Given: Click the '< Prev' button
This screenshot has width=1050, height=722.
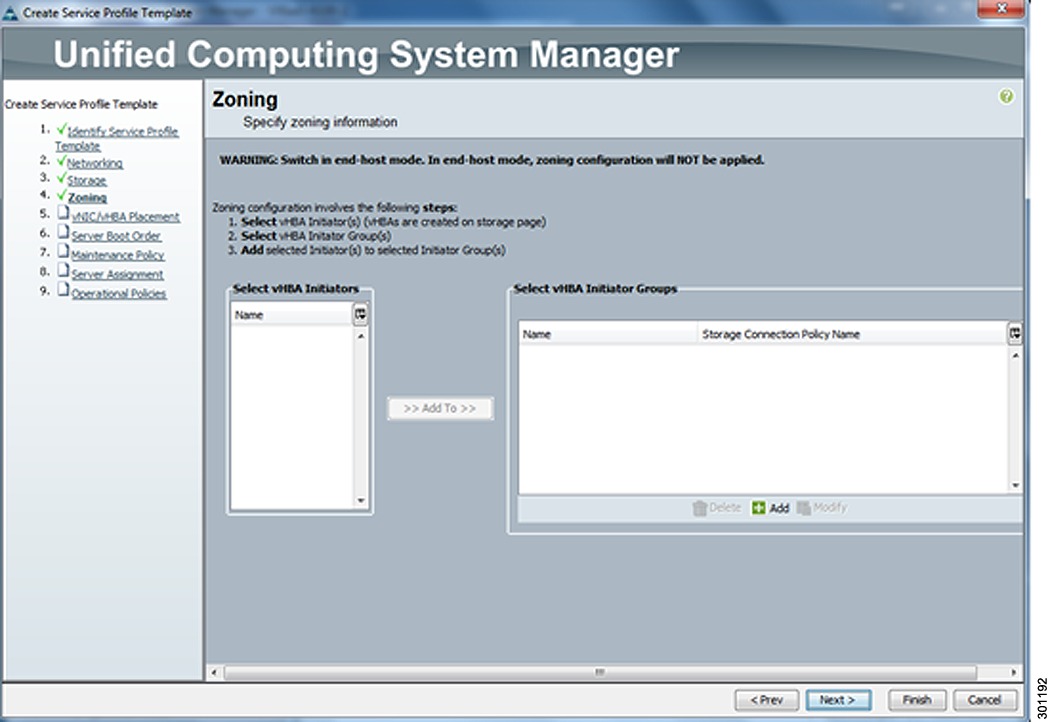Looking at the screenshot, I should pos(767,700).
